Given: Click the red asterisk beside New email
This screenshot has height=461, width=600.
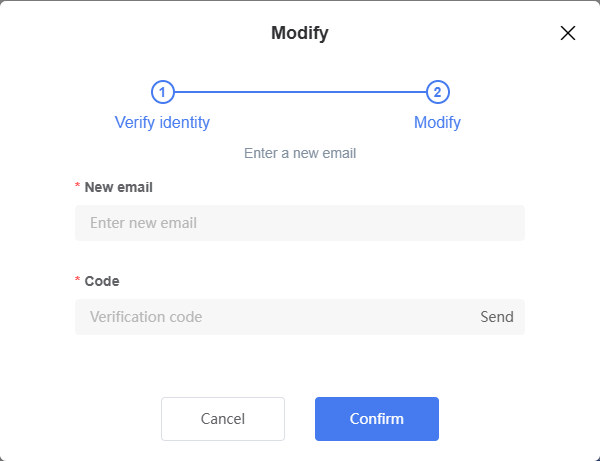Looking at the screenshot, I should pyautogui.click(x=77, y=186).
